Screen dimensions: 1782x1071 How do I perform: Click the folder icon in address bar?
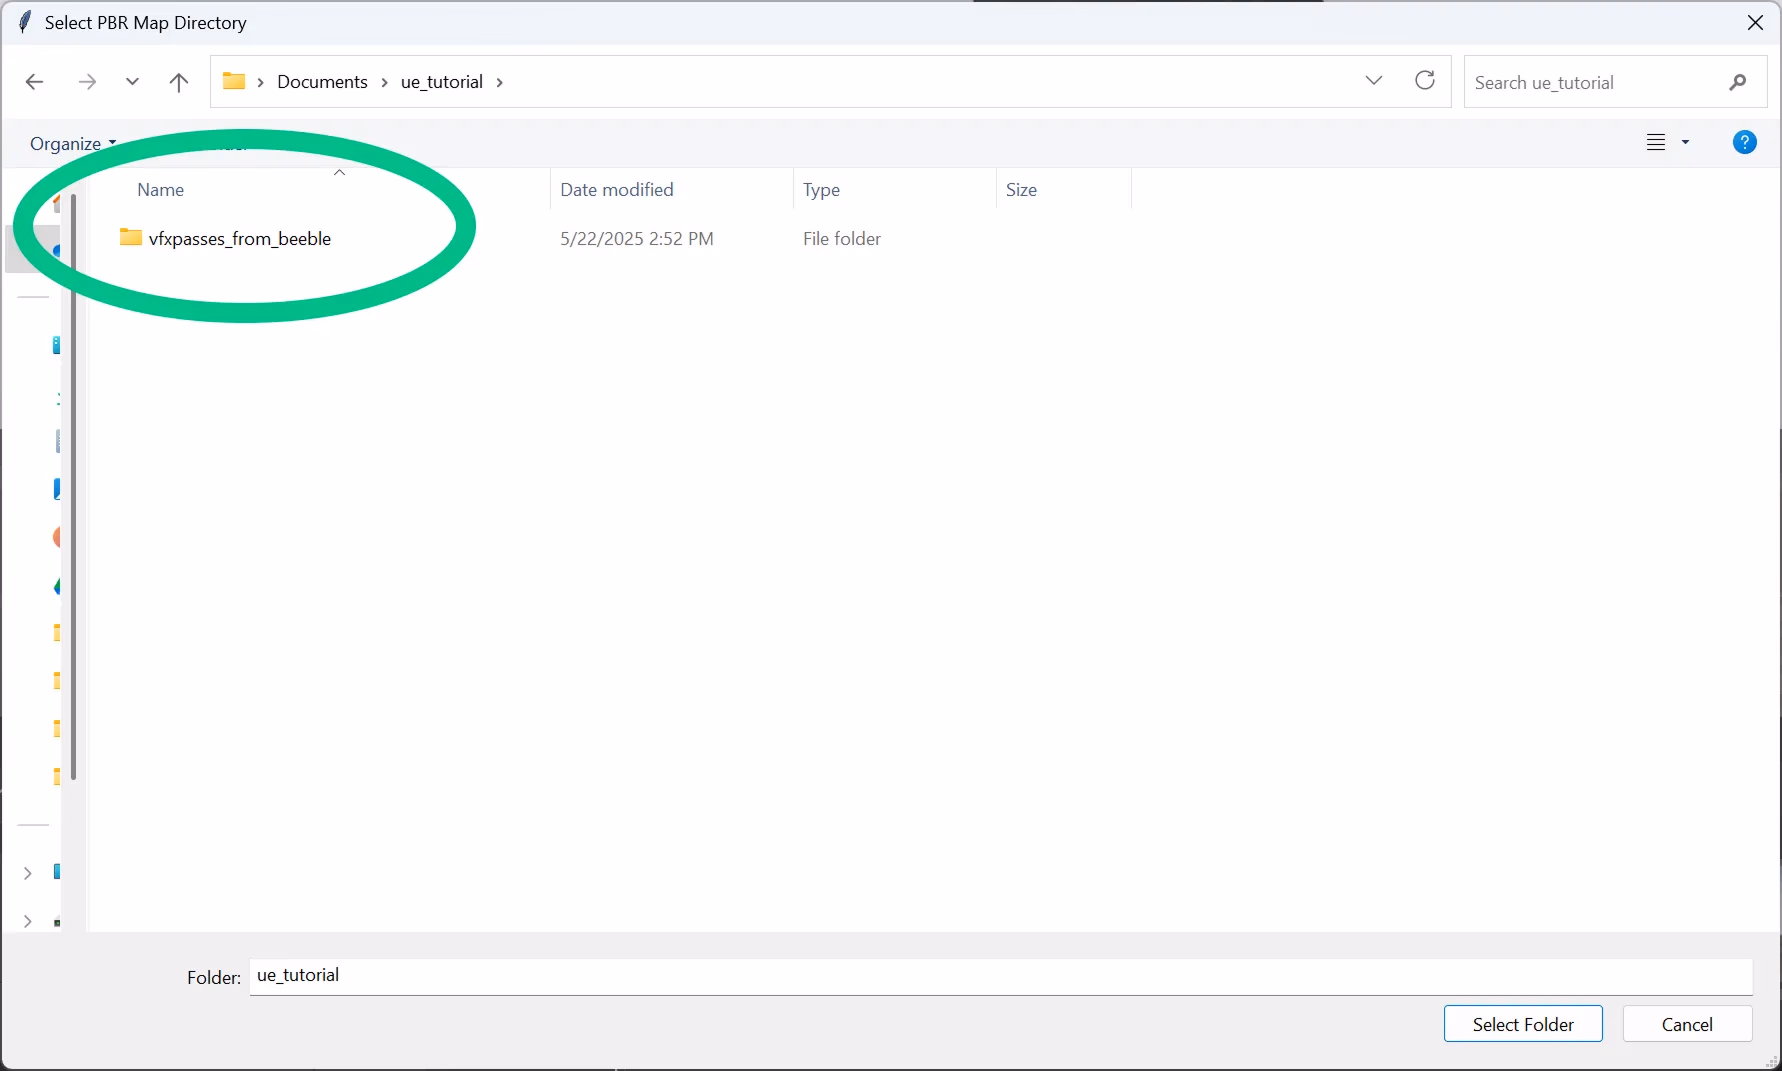234,82
